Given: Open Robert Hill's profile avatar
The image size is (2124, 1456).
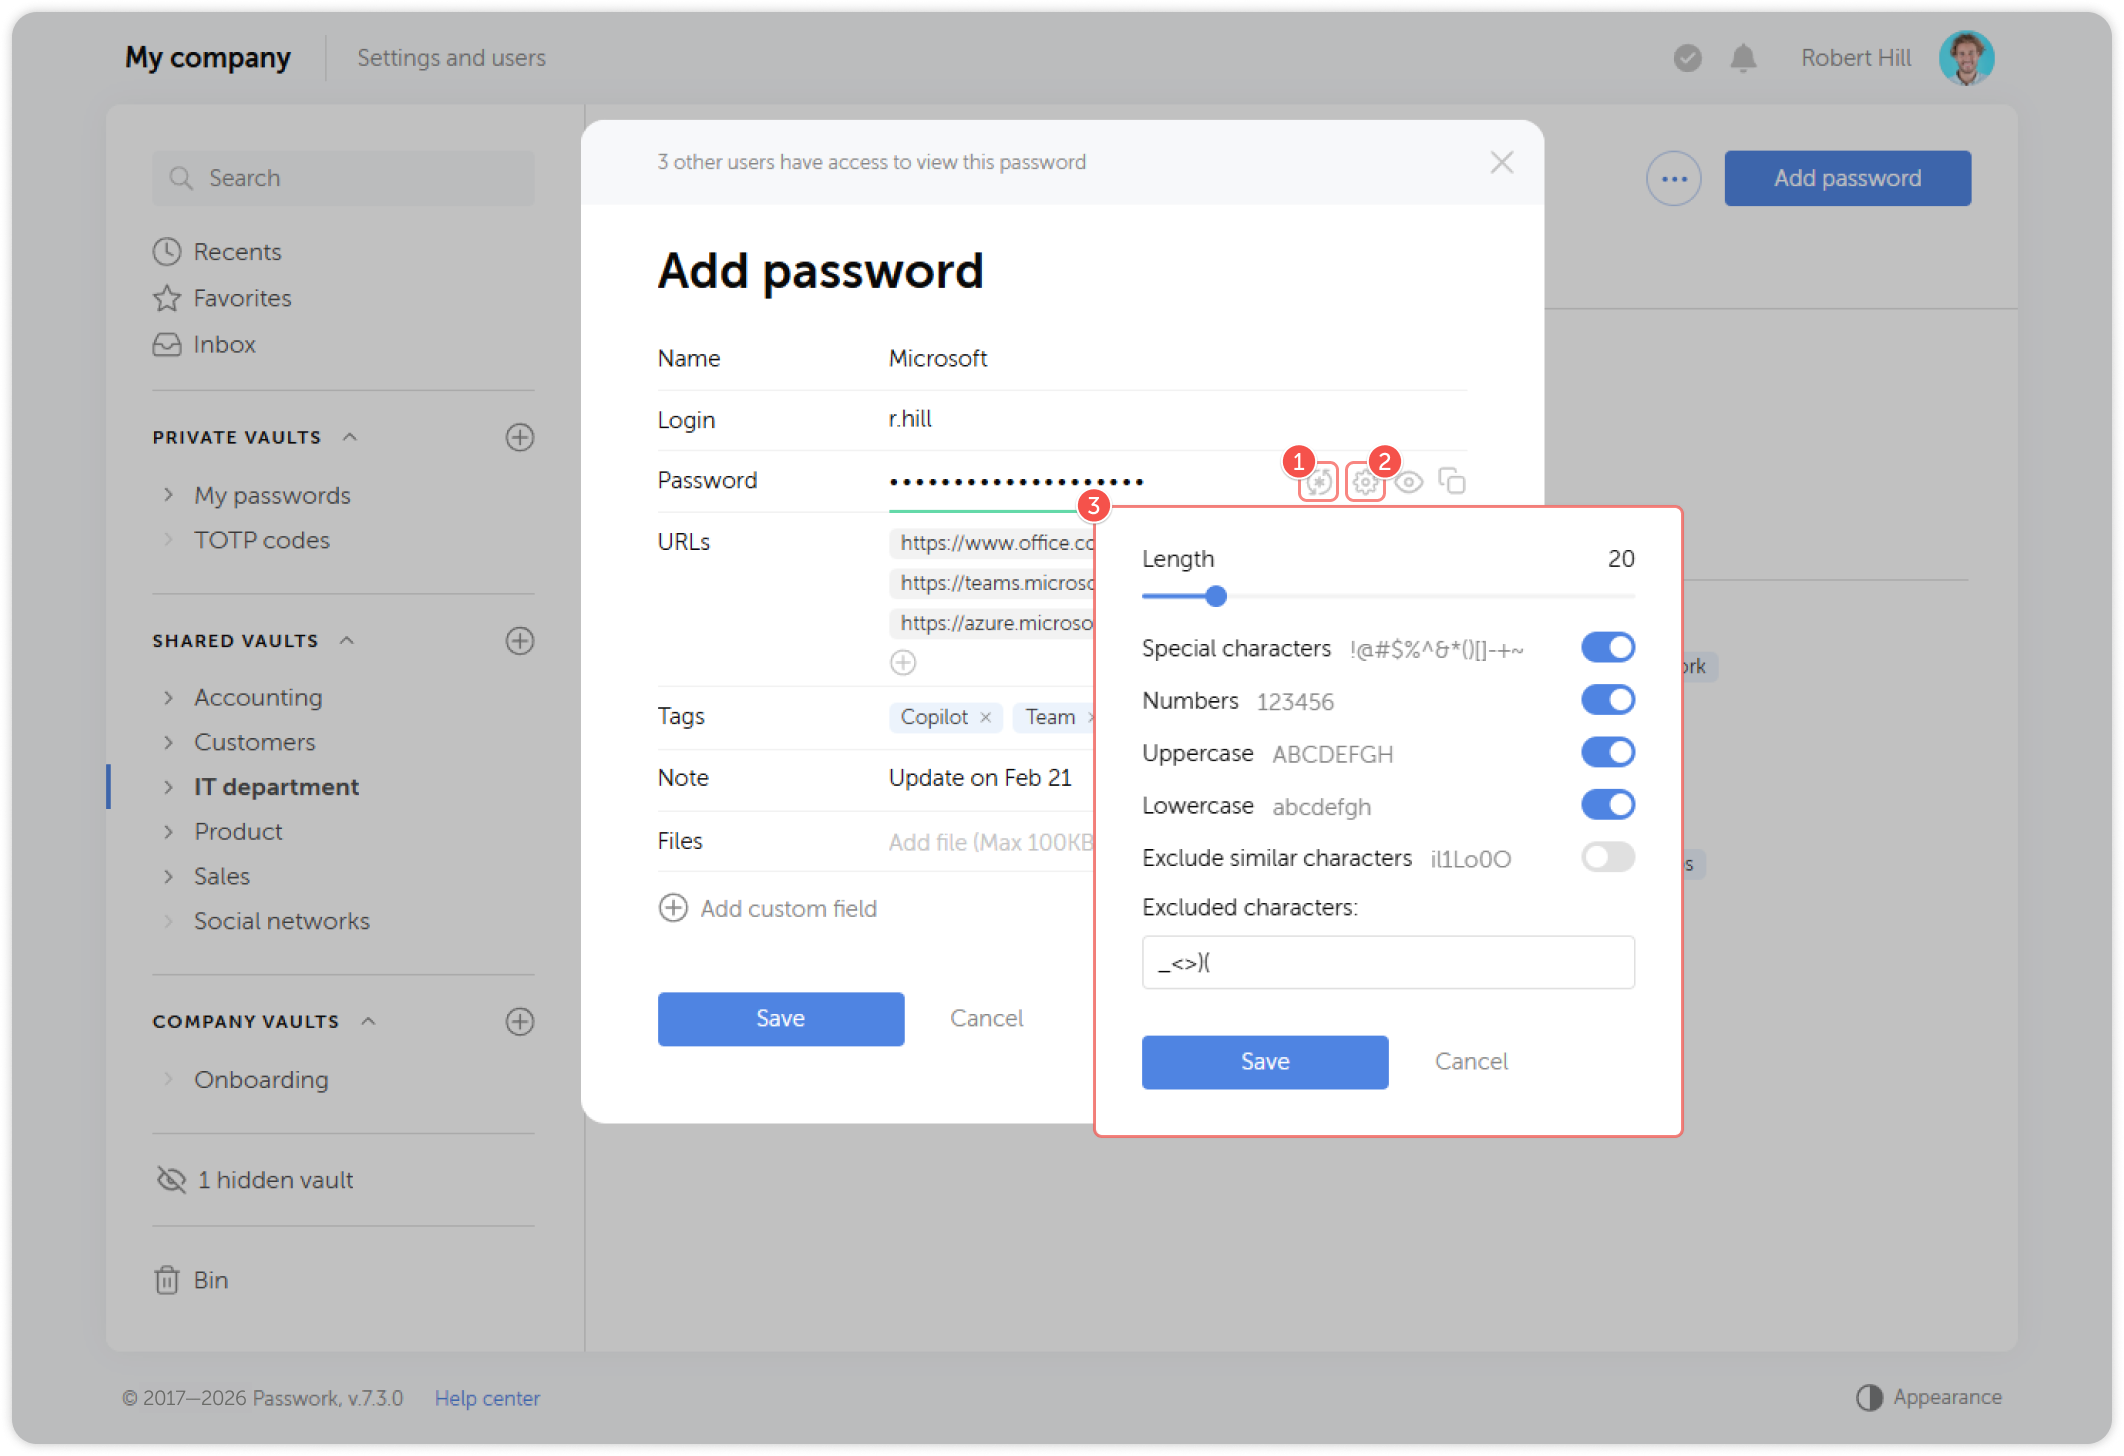Looking at the screenshot, I should [1966, 58].
